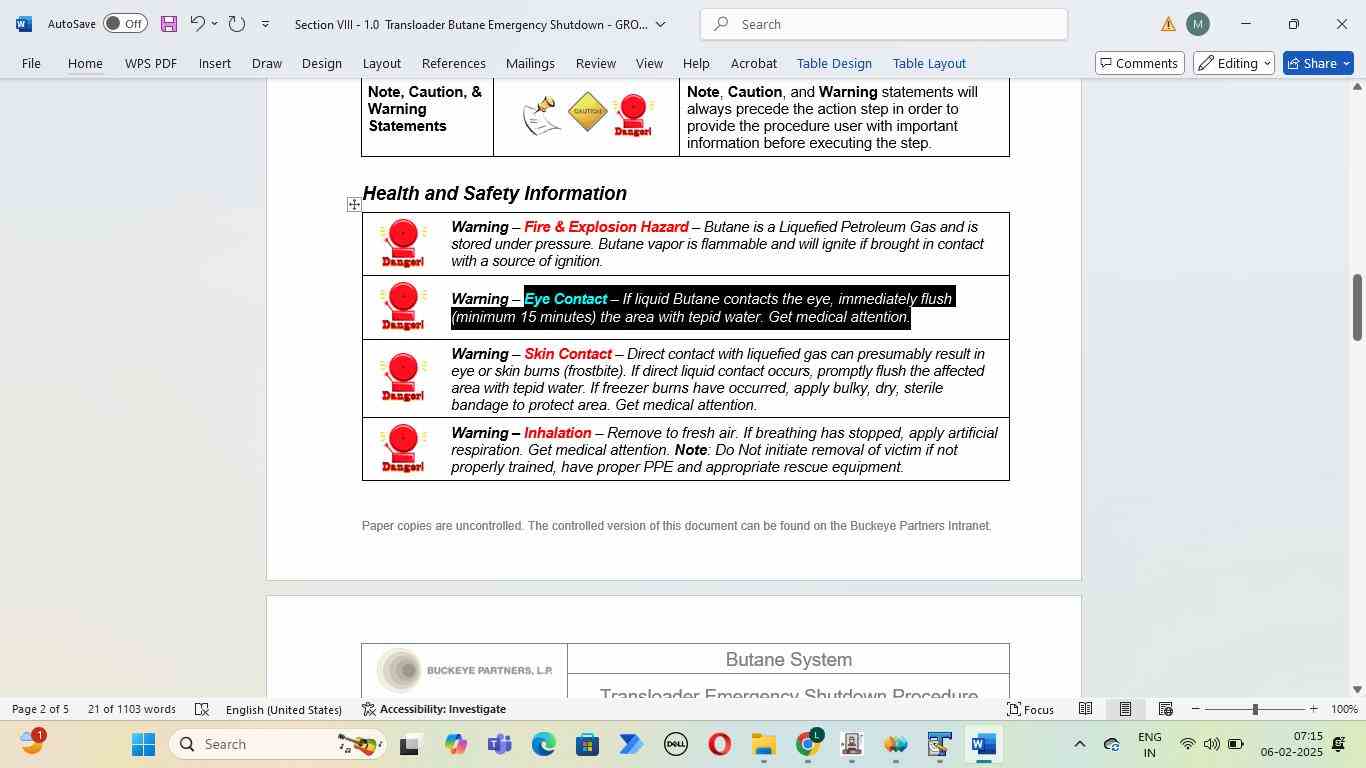Open the Help tab

click(x=696, y=63)
